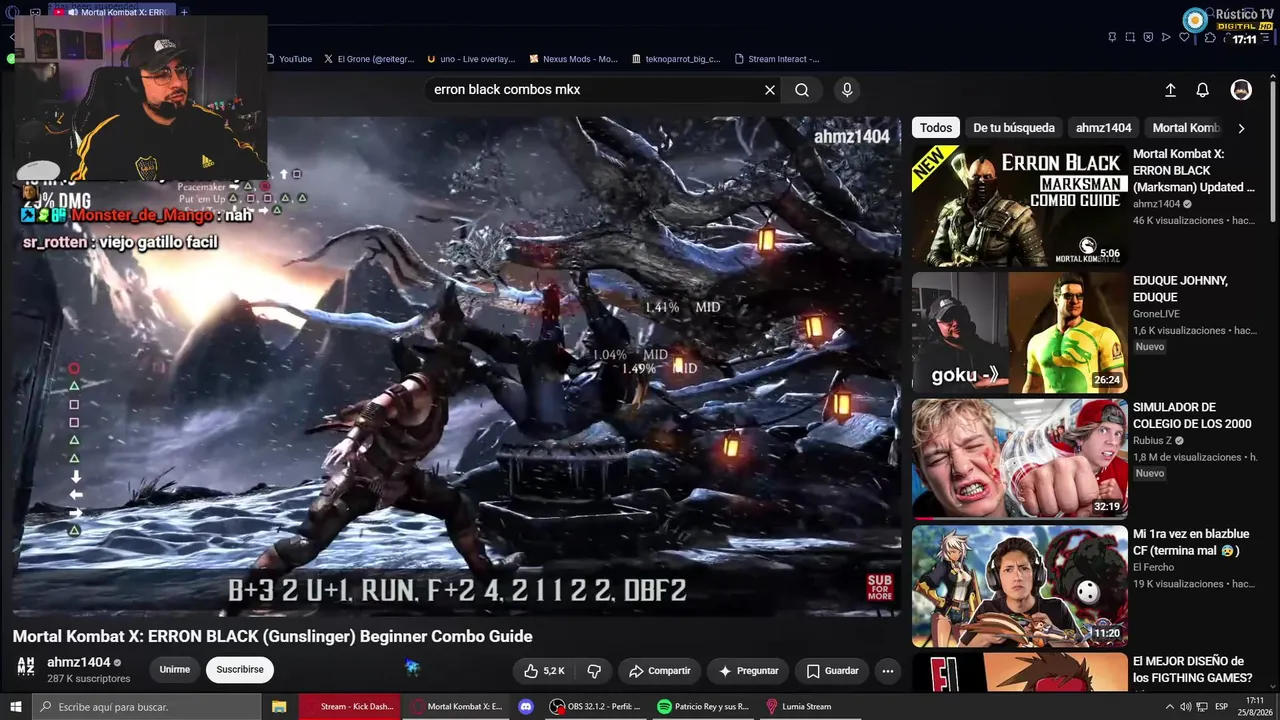1280x720 pixels.
Task: Switch to OBS 32.1.2 in the taskbar
Action: point(596,707)
